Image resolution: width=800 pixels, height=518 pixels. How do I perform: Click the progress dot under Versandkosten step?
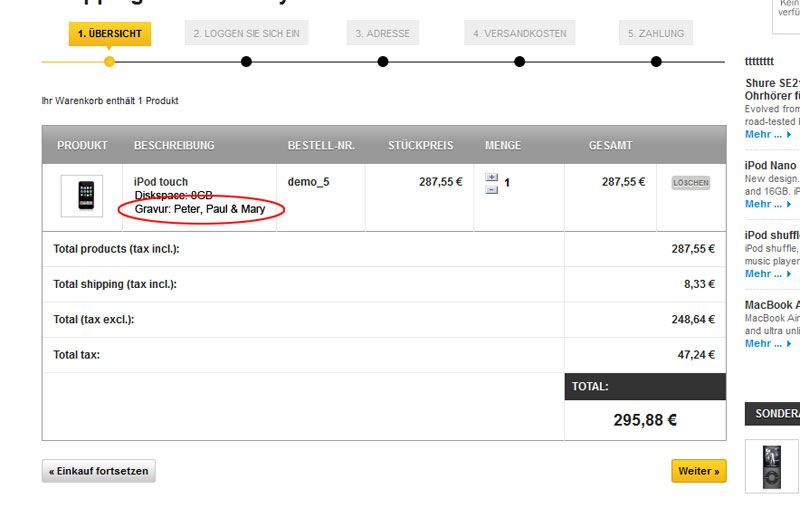519,62
